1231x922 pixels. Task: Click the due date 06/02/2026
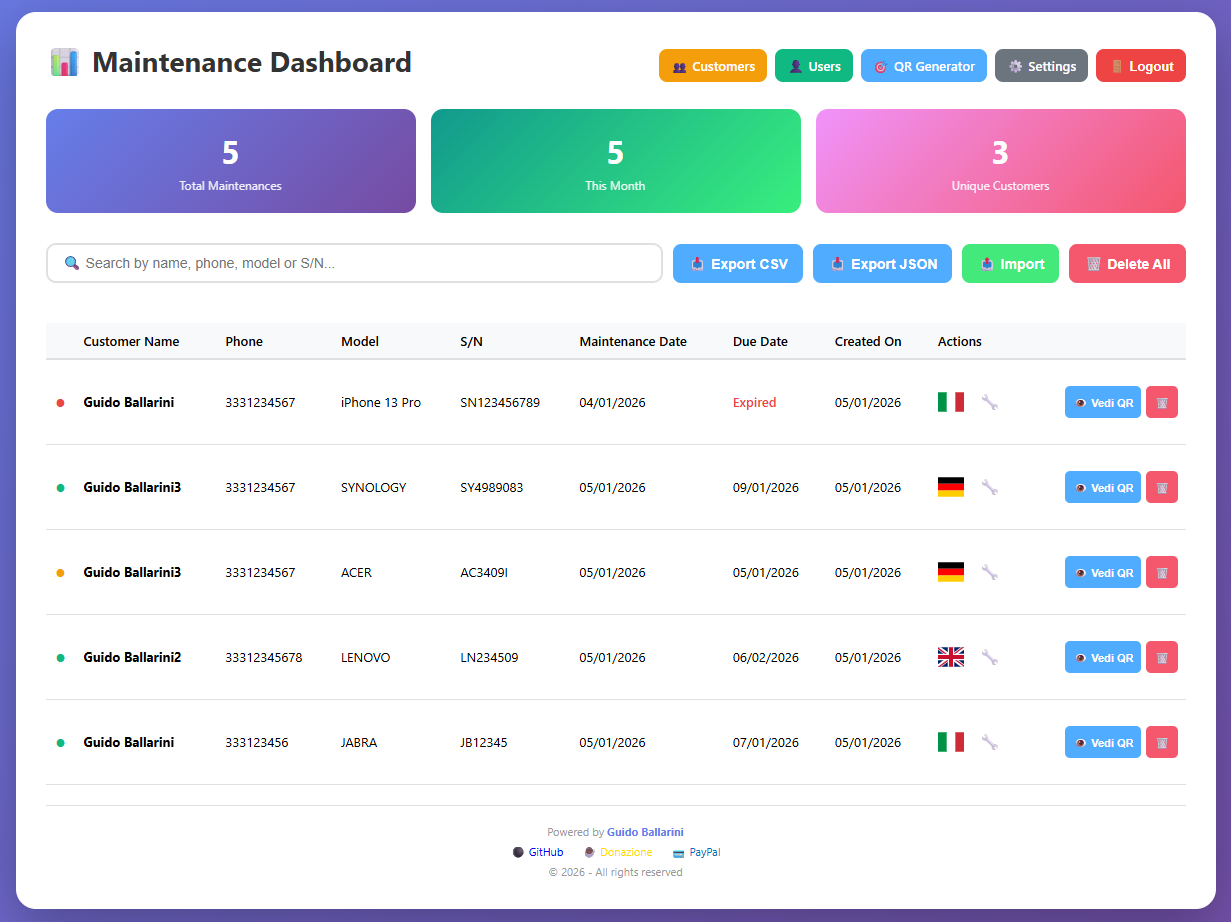pyautogui.click(x=766, y=657)
